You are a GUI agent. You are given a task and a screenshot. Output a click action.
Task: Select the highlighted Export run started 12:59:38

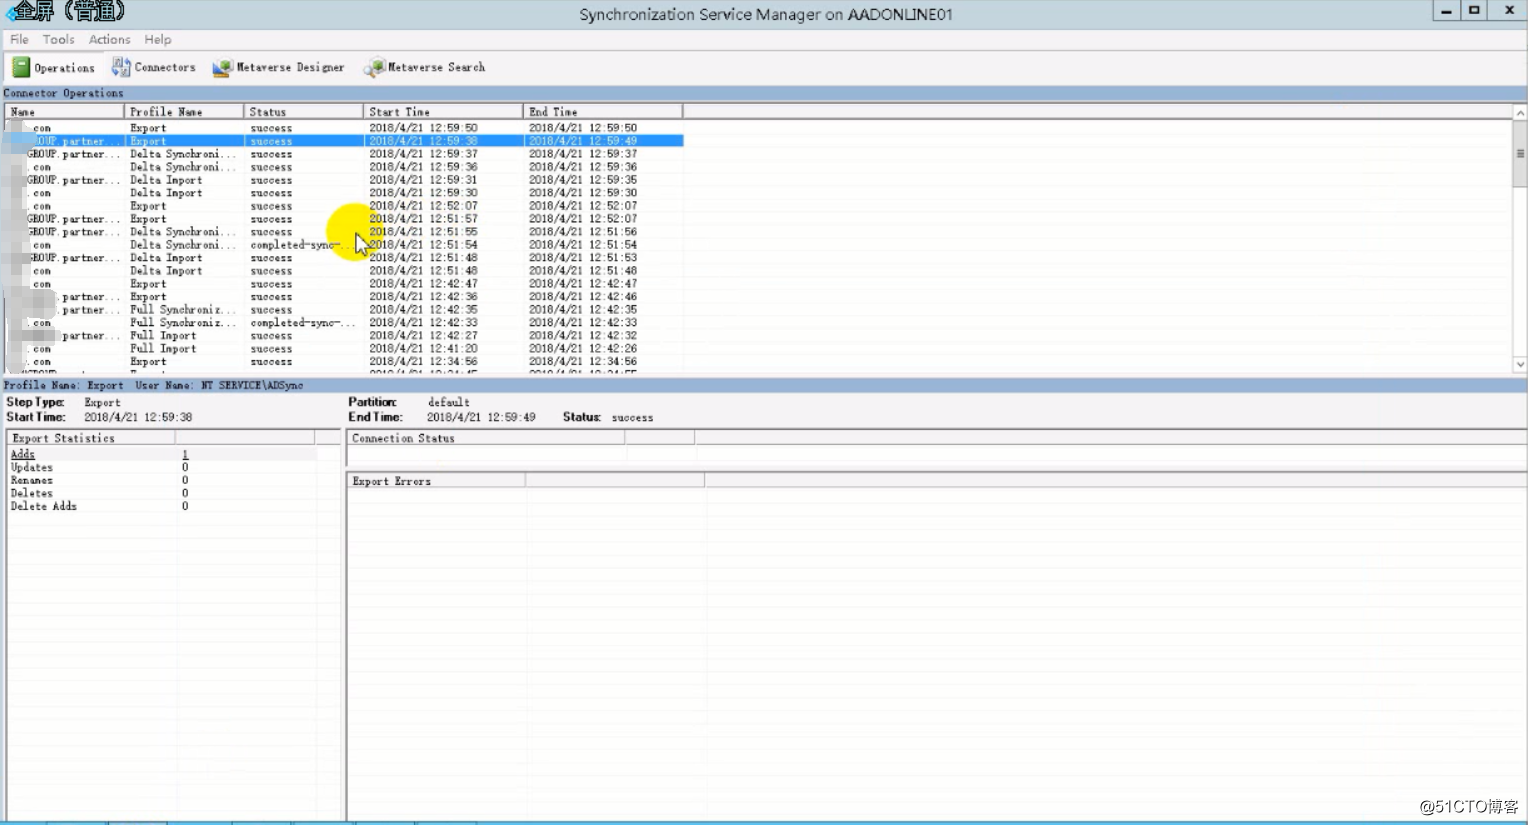[344, 141]
